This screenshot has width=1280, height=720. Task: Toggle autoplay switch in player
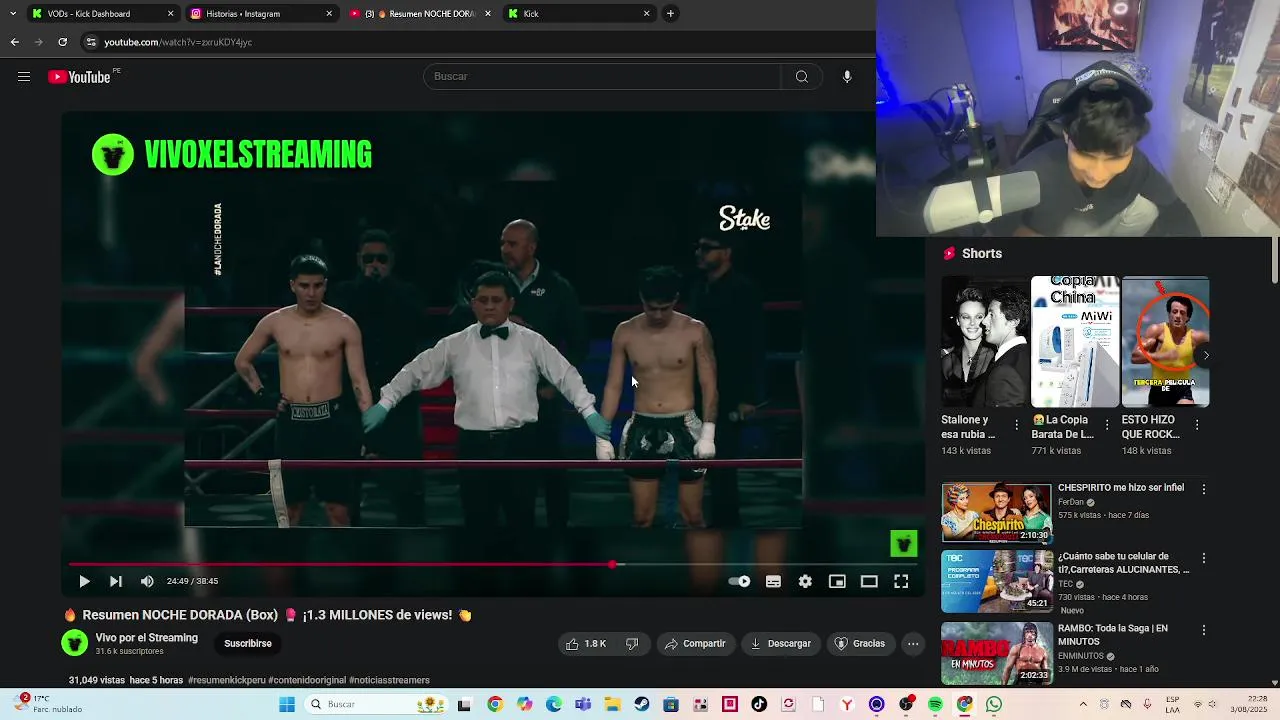coord(740,581)
